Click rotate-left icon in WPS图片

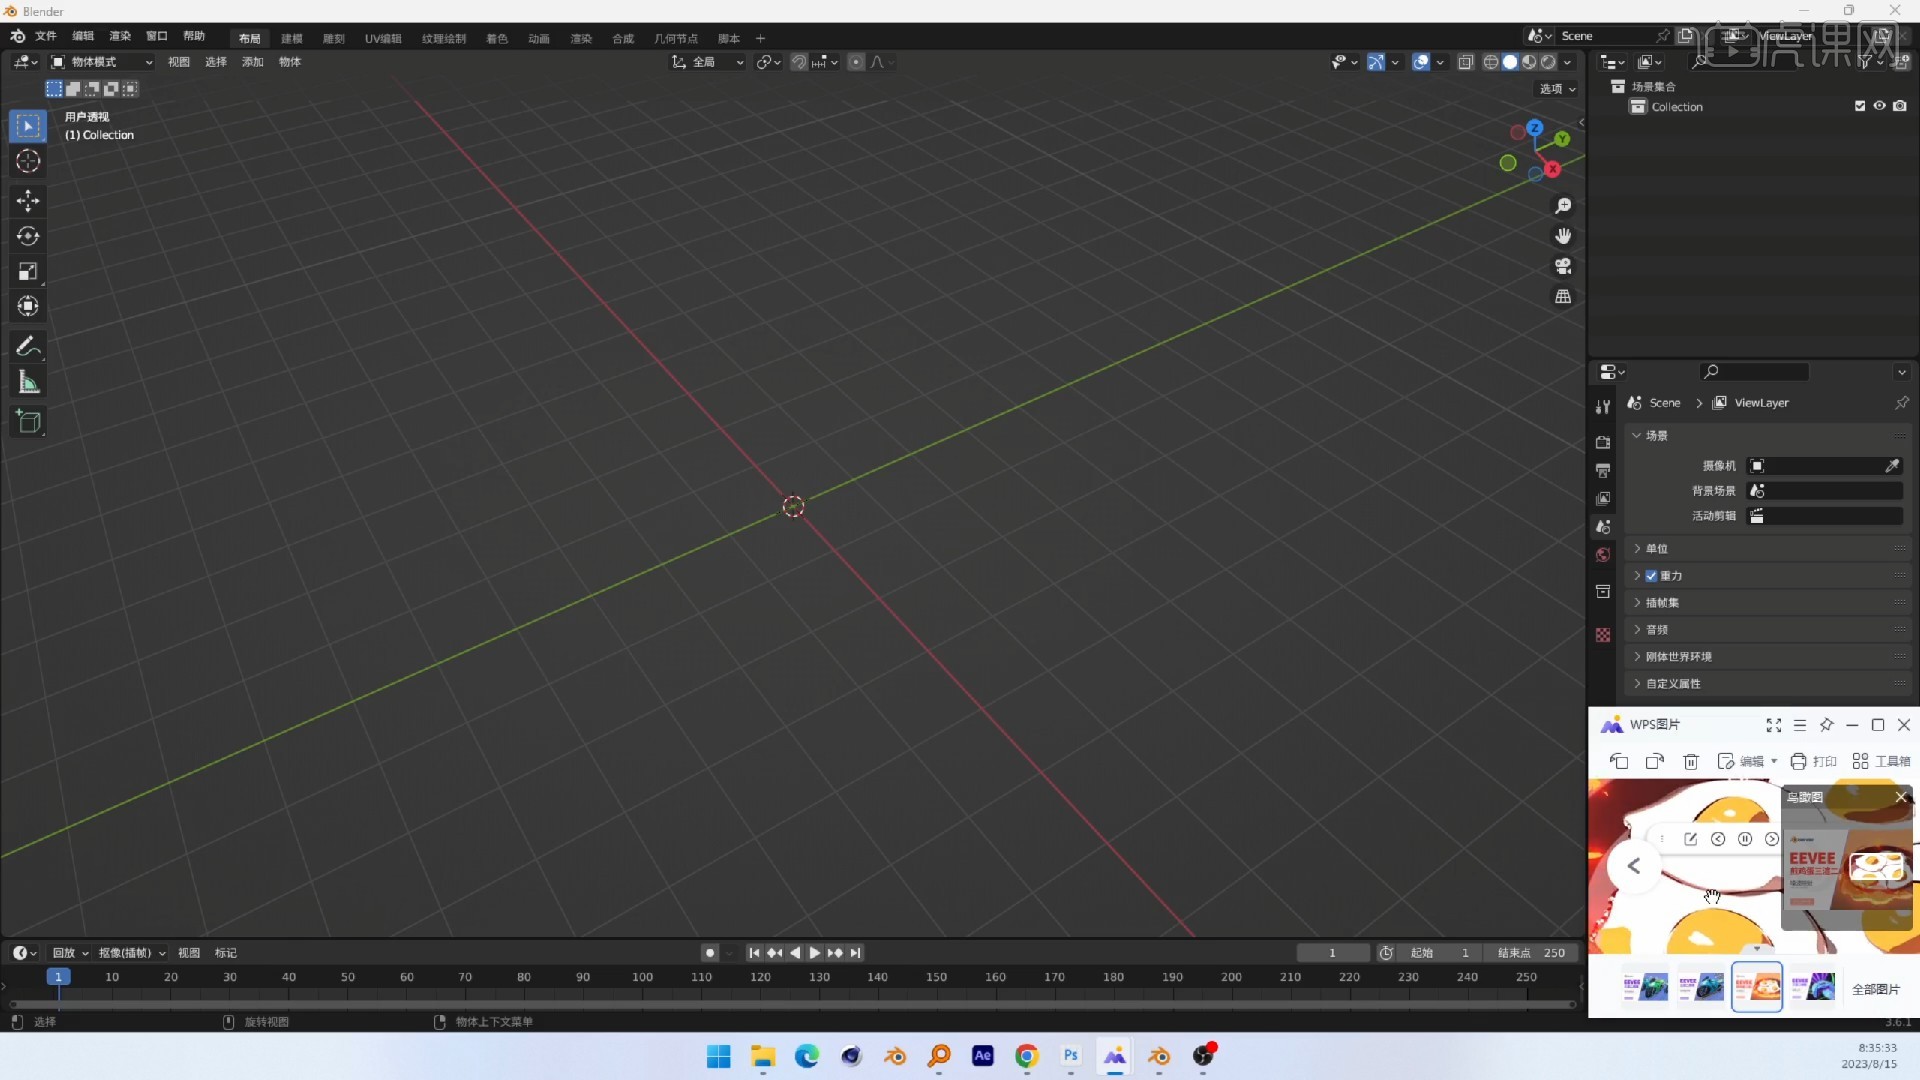pos(1619,762)
